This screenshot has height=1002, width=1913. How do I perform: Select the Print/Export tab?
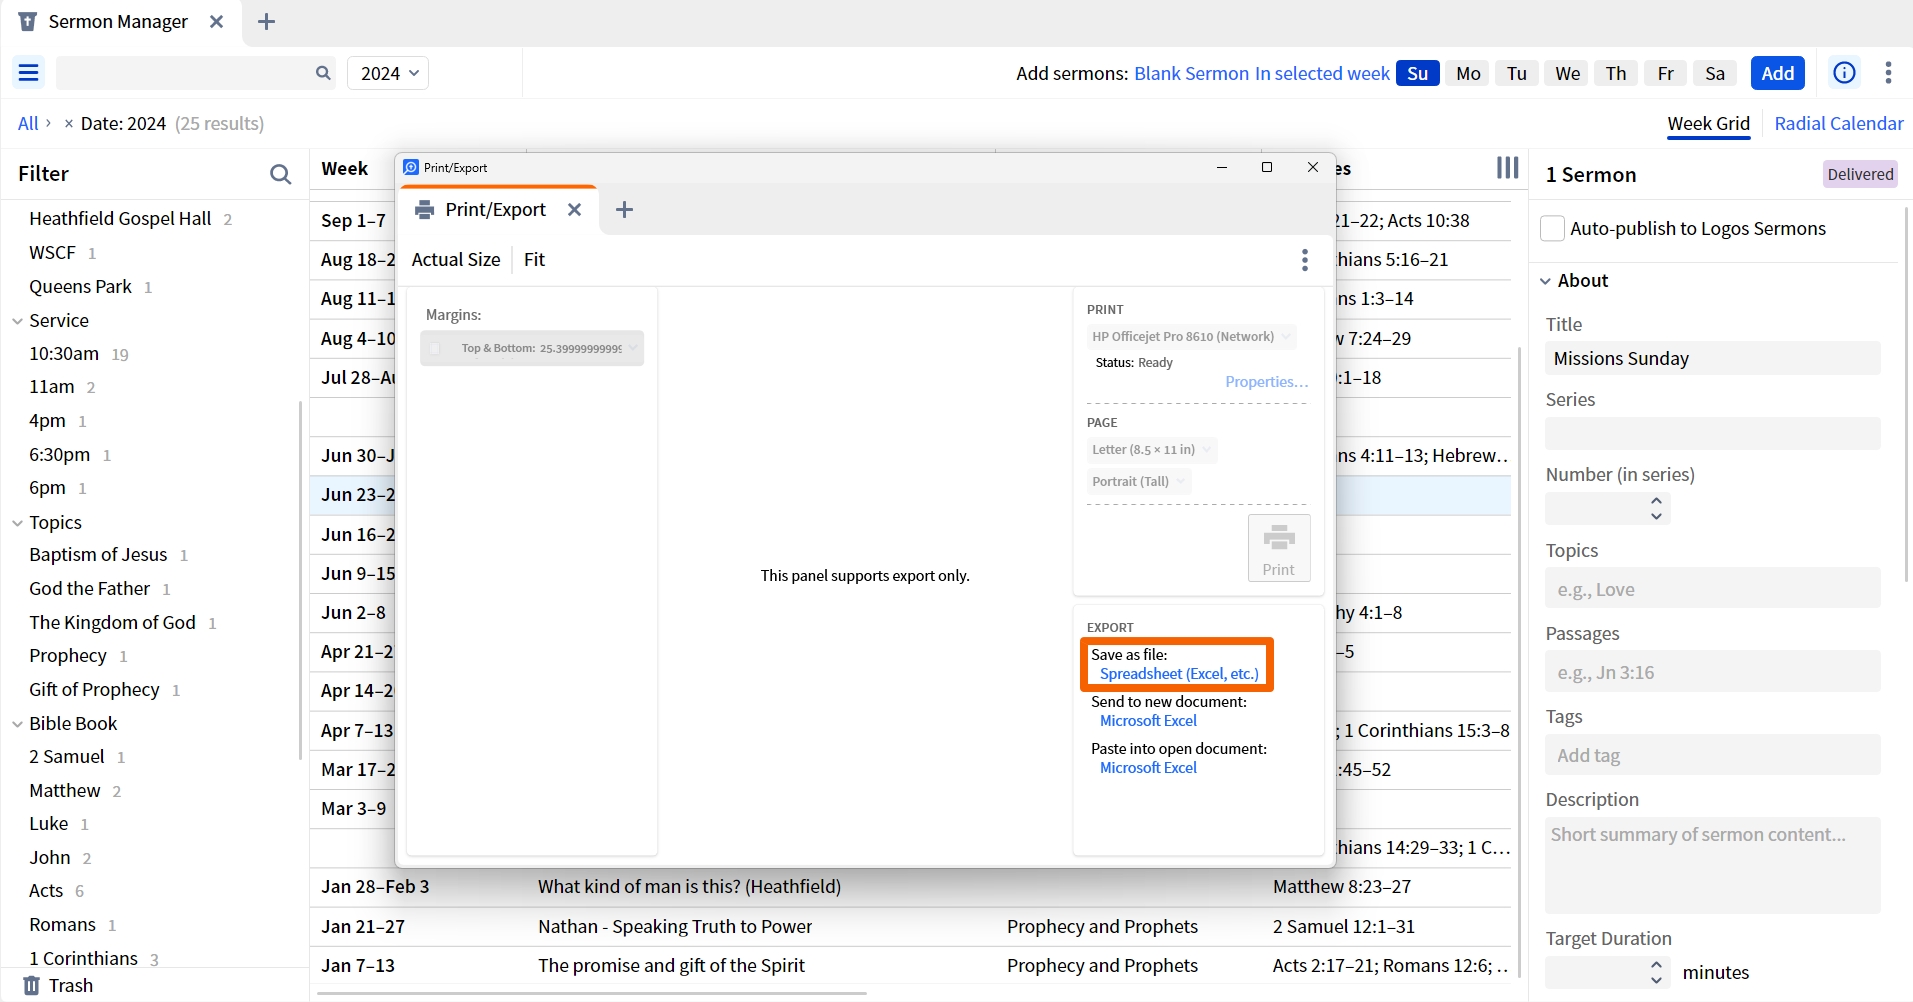[x=496, y=209]
